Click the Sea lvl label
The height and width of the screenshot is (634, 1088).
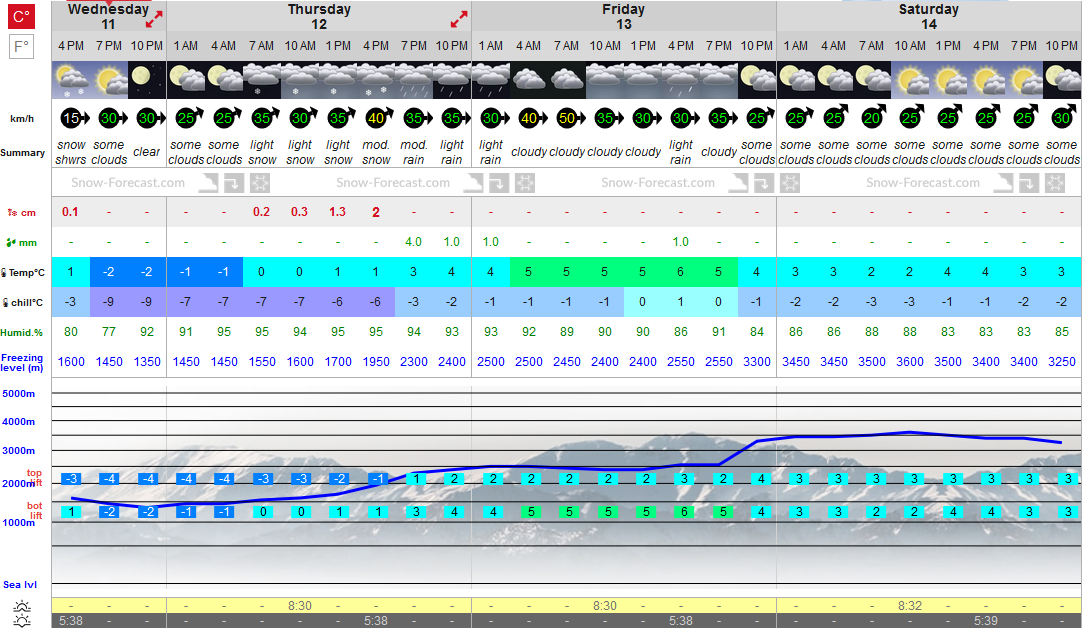point(20,585)
